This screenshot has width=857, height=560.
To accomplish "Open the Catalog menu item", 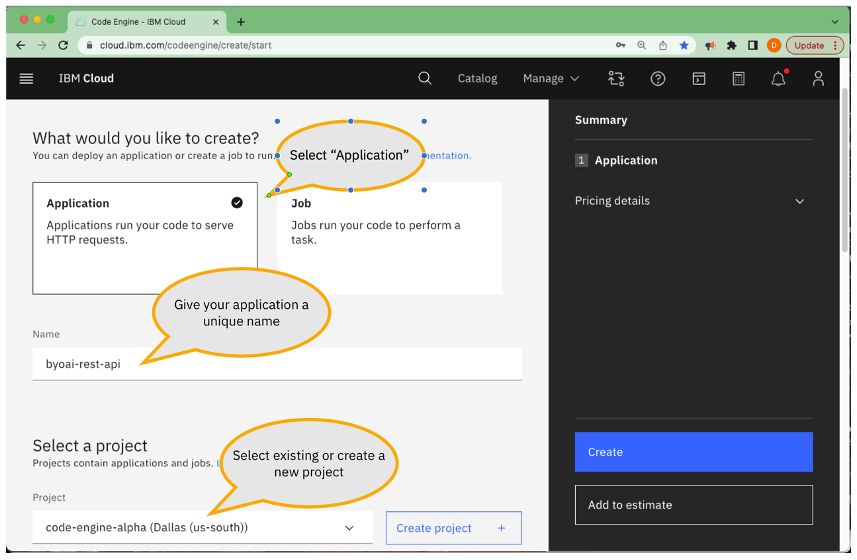I will [477, 79].
